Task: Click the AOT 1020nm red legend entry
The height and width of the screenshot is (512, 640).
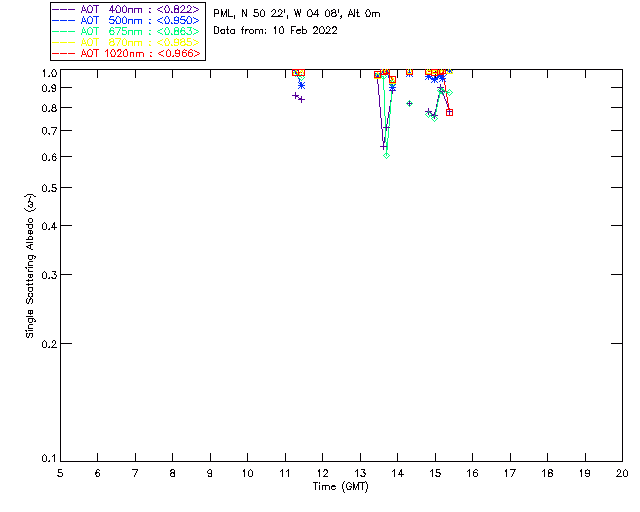Action: [126, 53]
